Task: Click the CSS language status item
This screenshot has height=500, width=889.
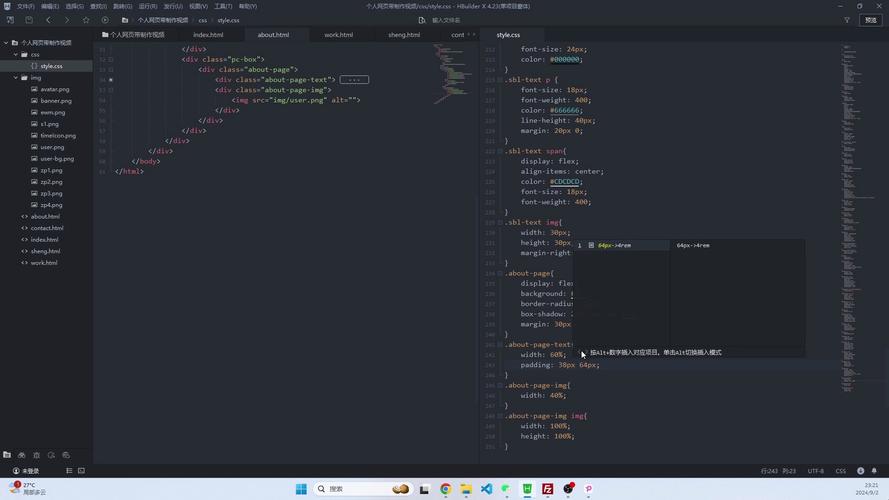Action: click(x=841, y=471)
